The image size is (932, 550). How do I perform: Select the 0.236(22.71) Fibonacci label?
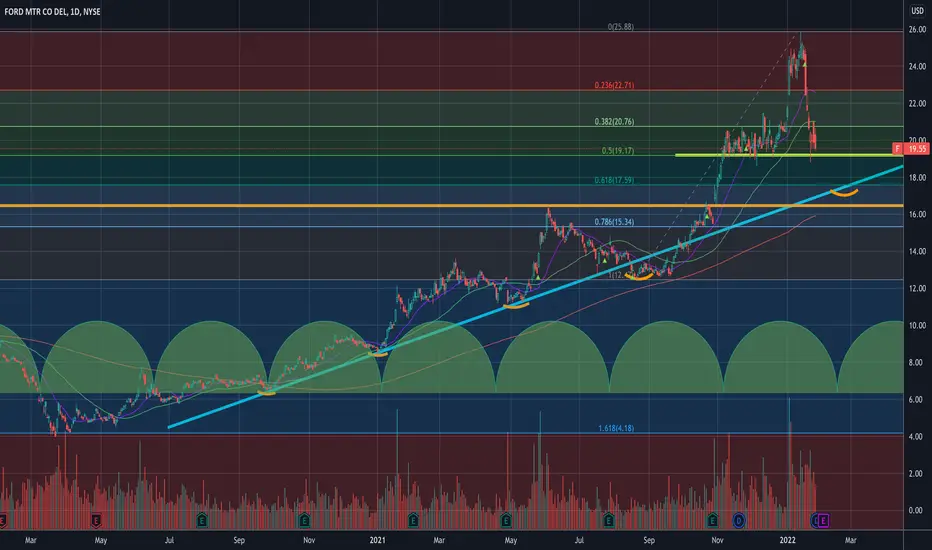(614, 85)
